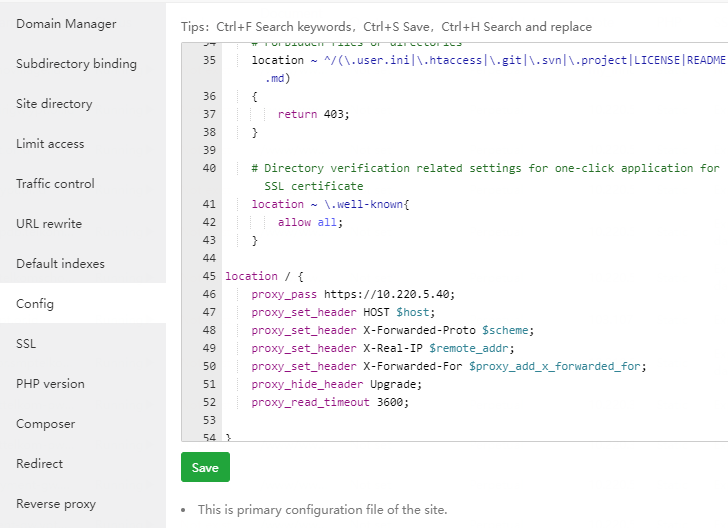Select Default indexes in sidebar

[x=60, y=264]
